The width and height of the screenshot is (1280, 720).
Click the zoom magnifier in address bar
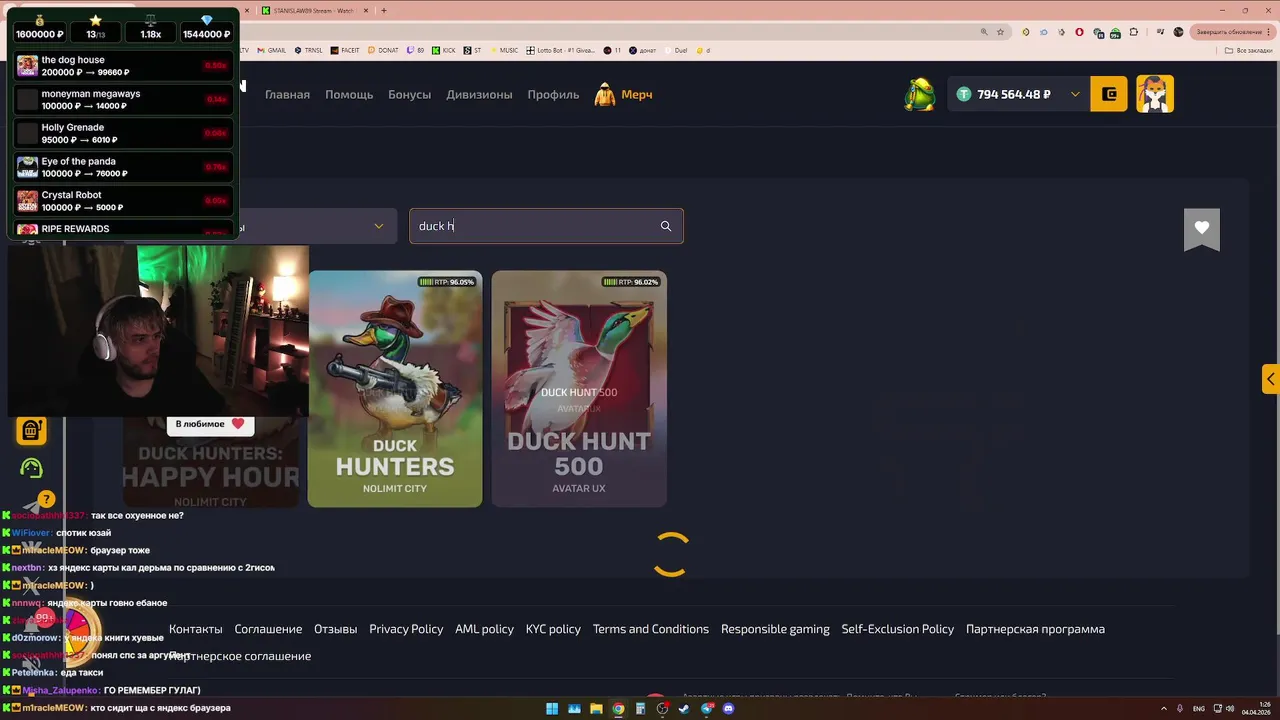[982, 32]
